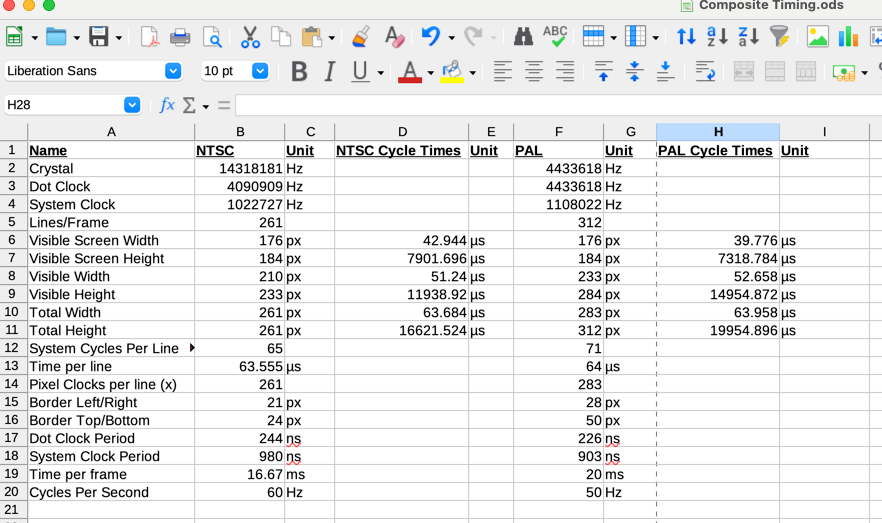Run the spelling check tool
This screenshot has width=882, height=523.
coord(555,37)
